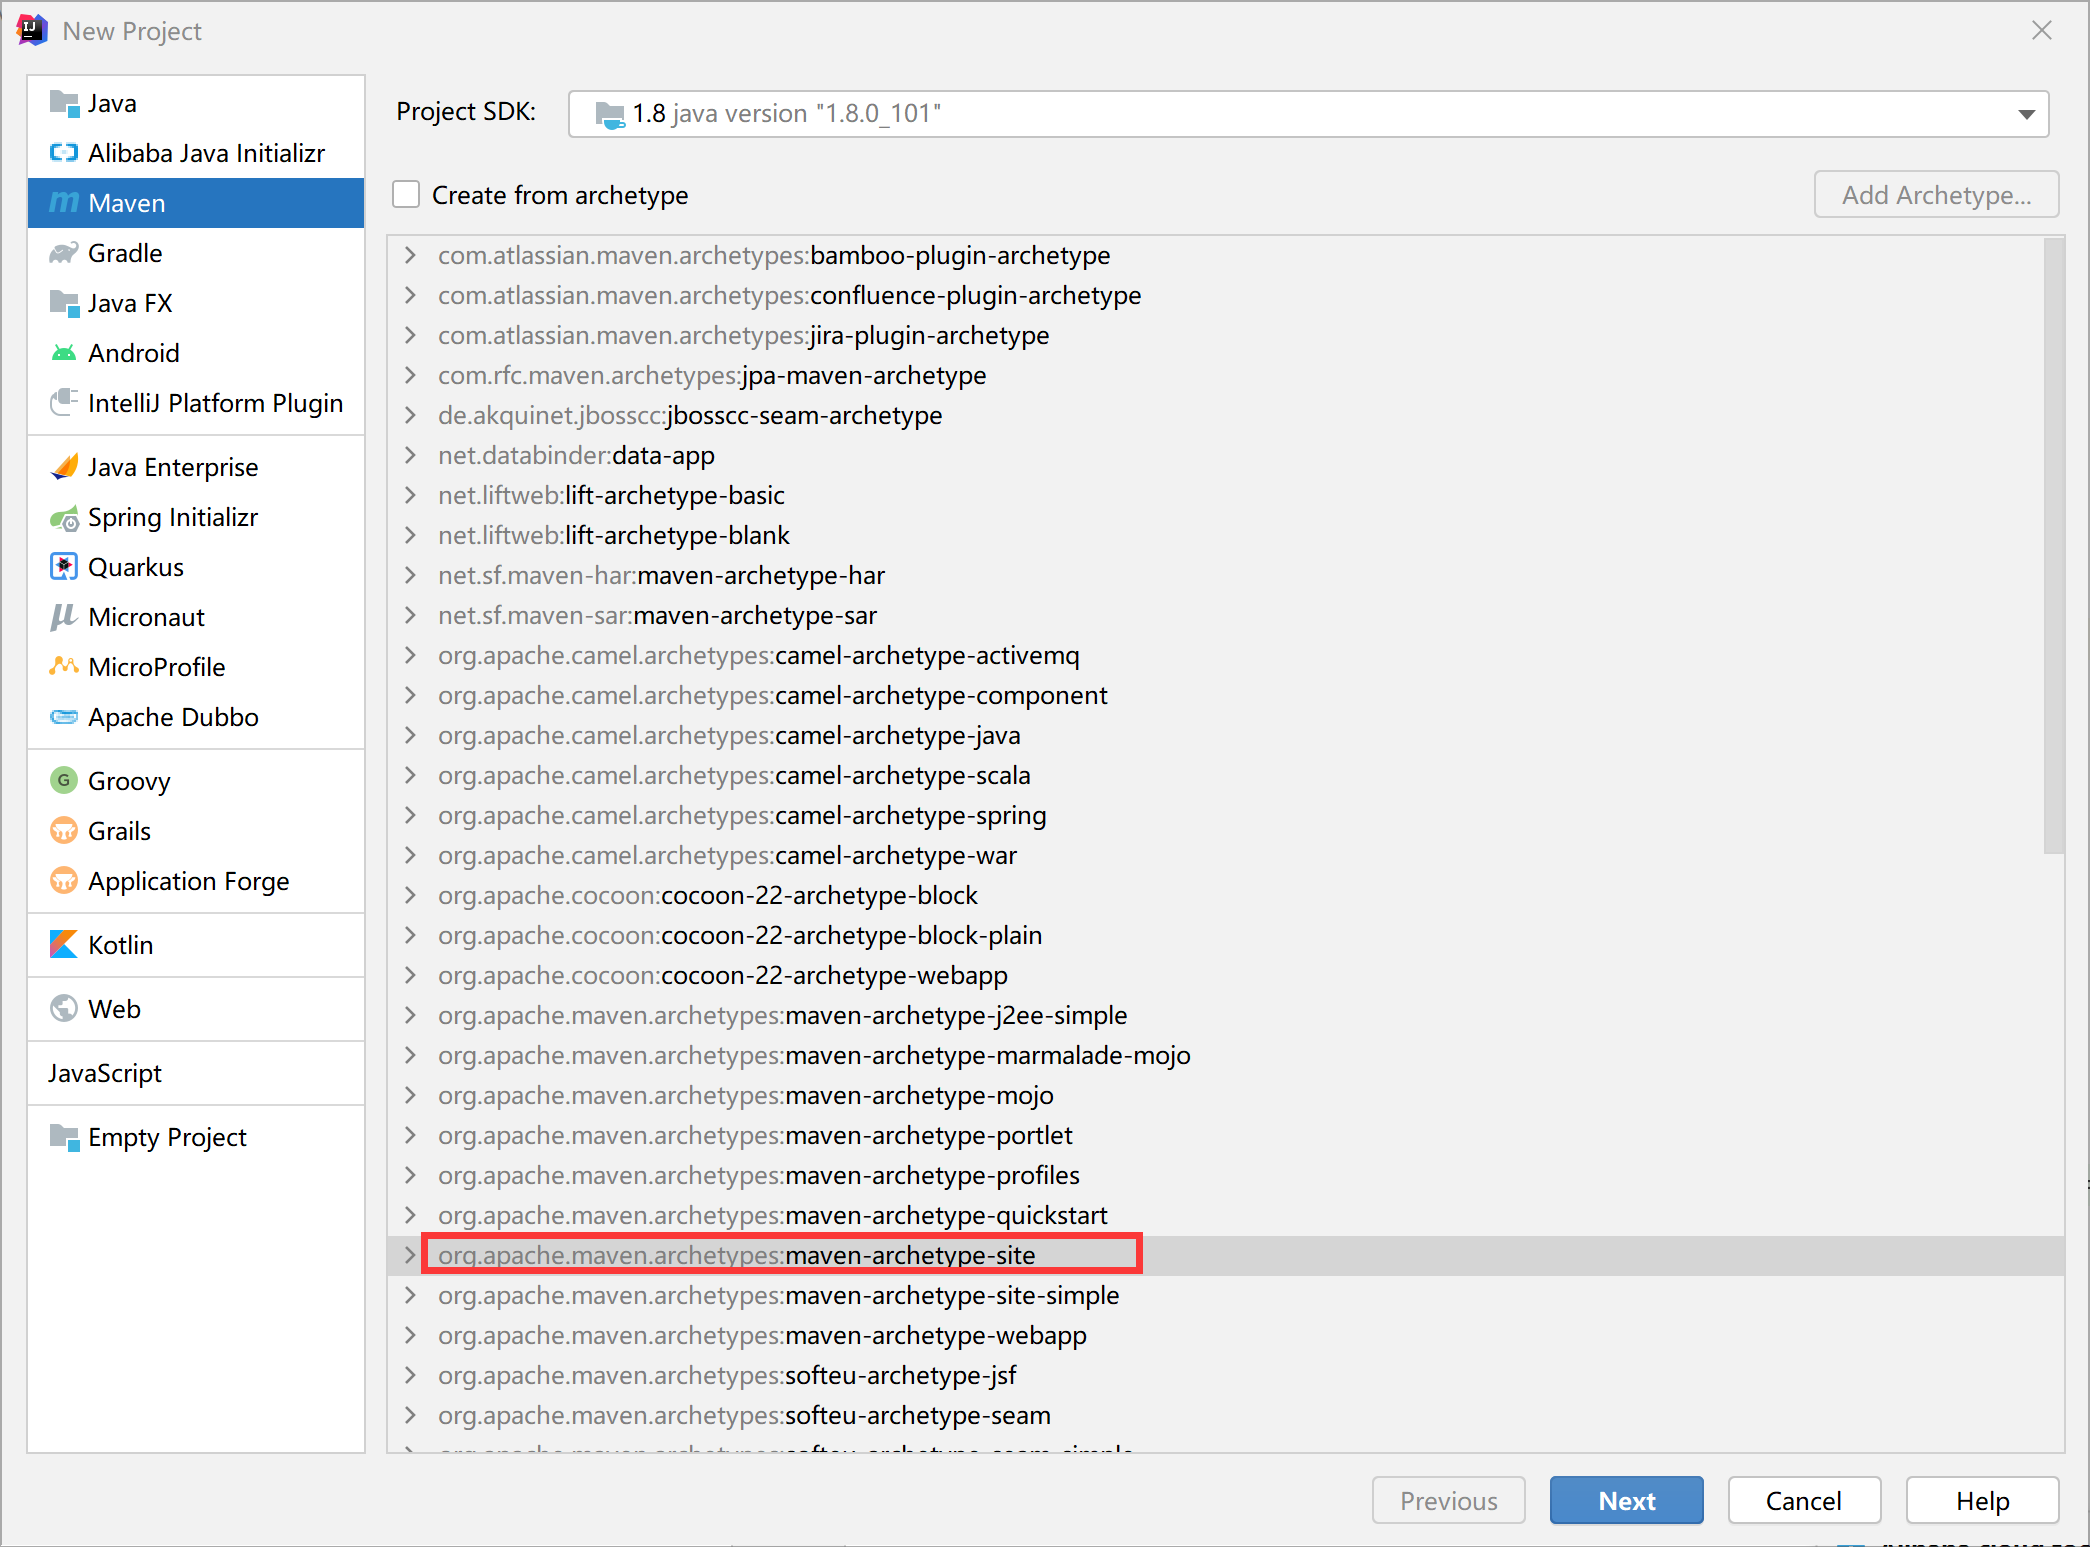Click the MicroProfile icon
Image resolution: width=2090 pixels, height=1547 pixels.
[64, 667]
